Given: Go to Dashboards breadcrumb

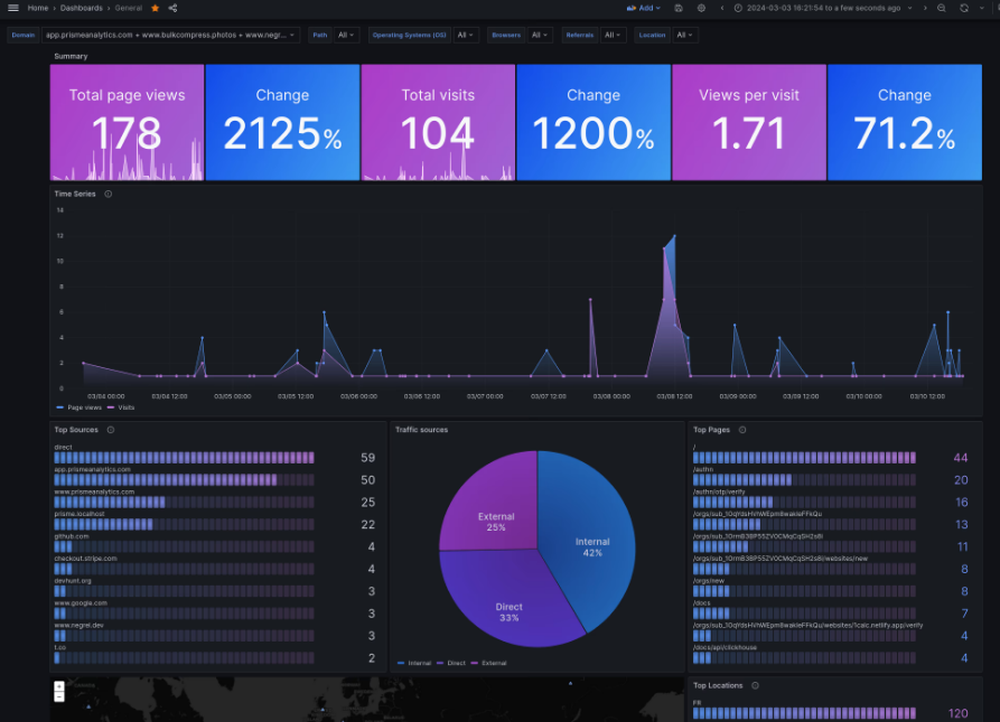Looking at the screenshot, I should point(81,8).
